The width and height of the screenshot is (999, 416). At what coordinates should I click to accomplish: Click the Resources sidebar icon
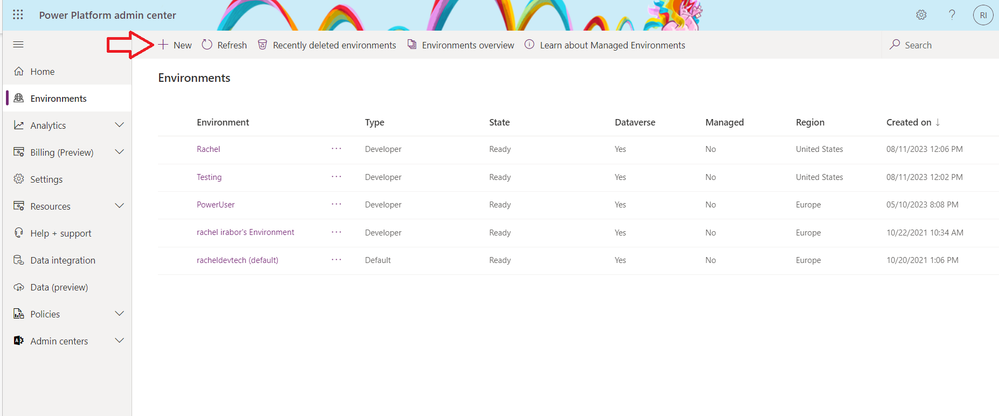point(19,206)
